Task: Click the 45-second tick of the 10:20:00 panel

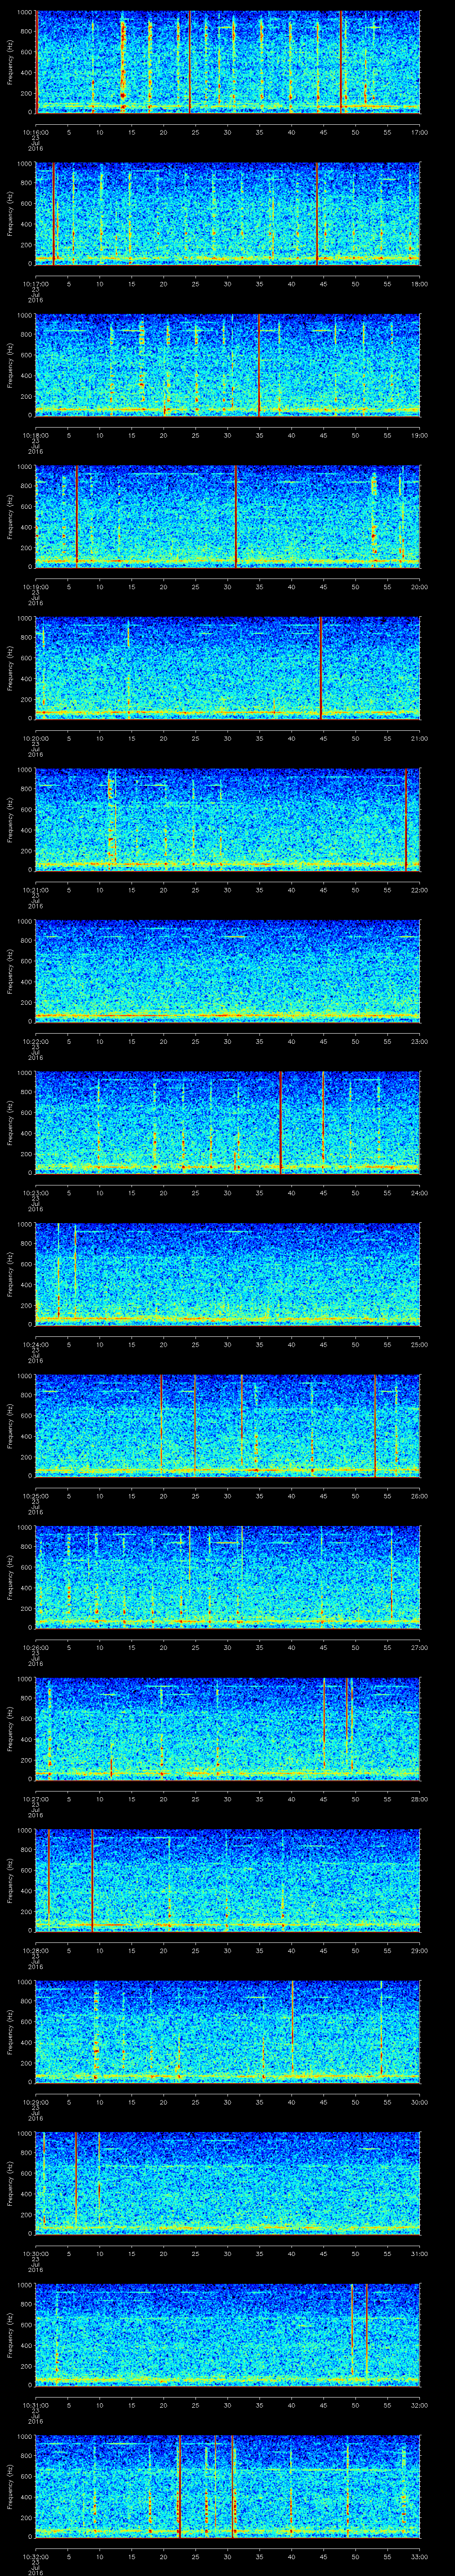Action: pos(323,738)
